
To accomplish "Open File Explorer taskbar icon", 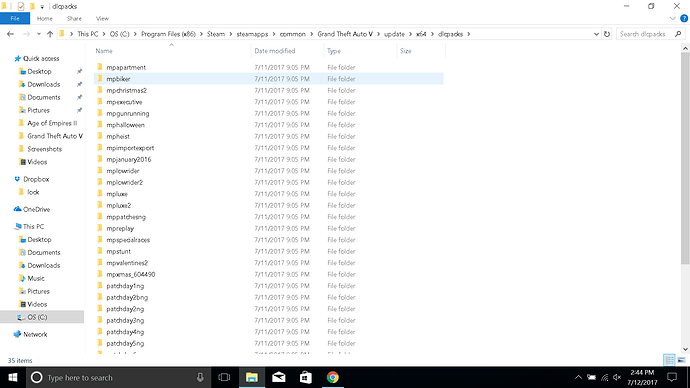I will tap(252, 377).
